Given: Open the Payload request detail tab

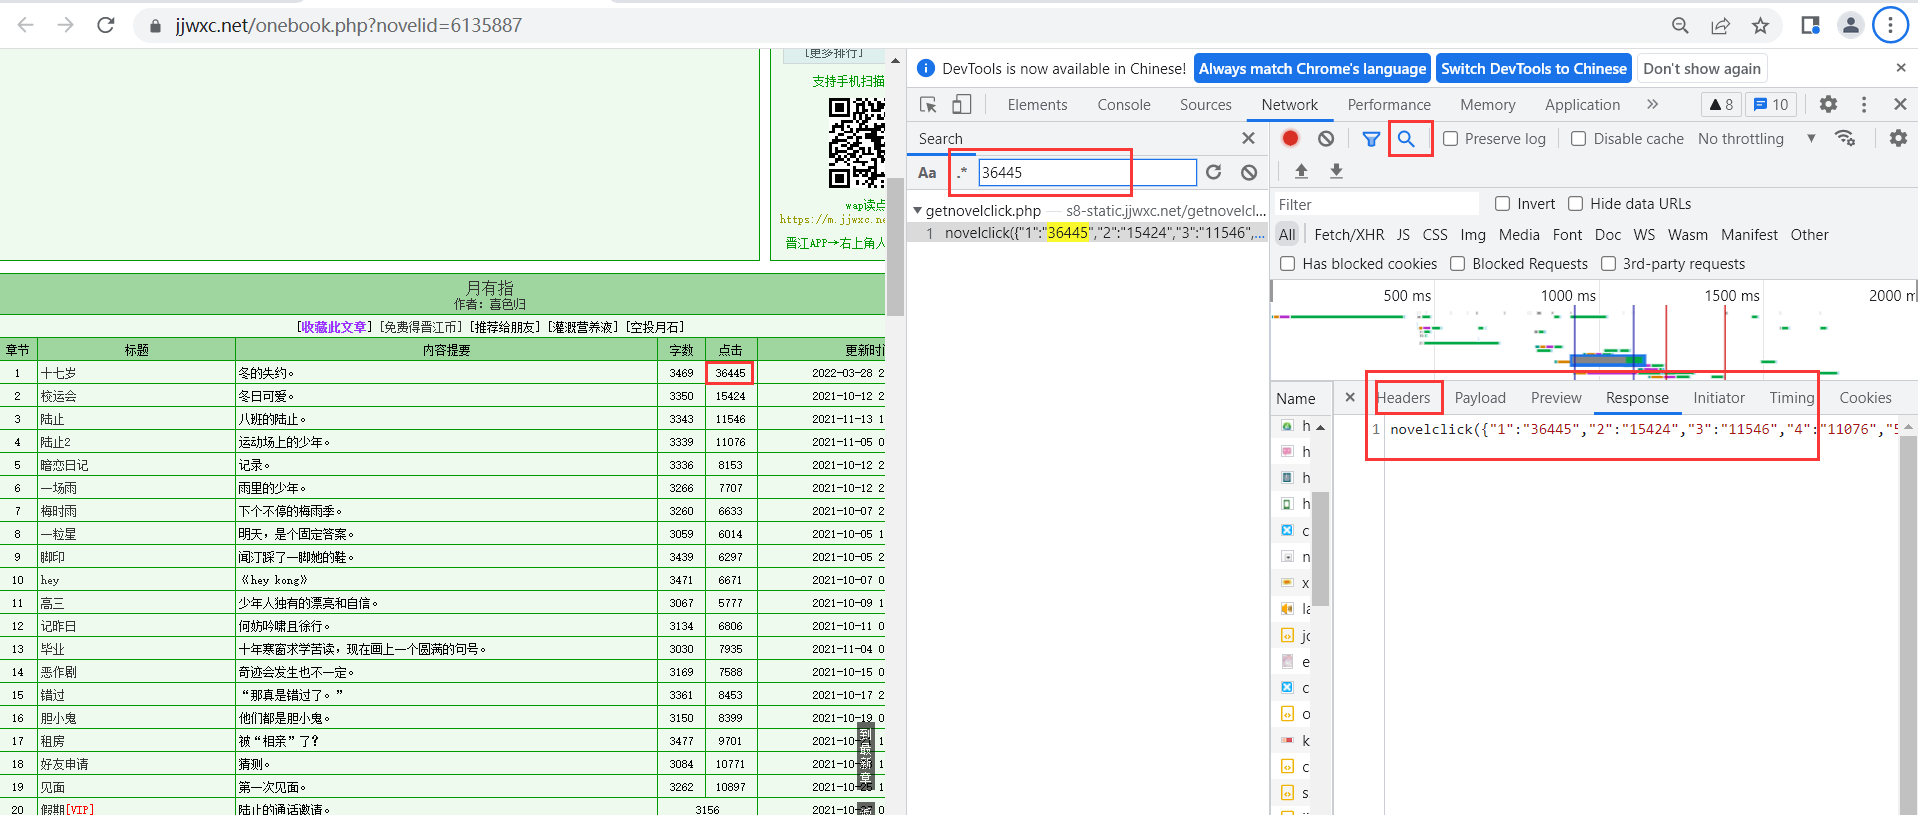Looking at the screenshot, I should tap(1480, 398).
